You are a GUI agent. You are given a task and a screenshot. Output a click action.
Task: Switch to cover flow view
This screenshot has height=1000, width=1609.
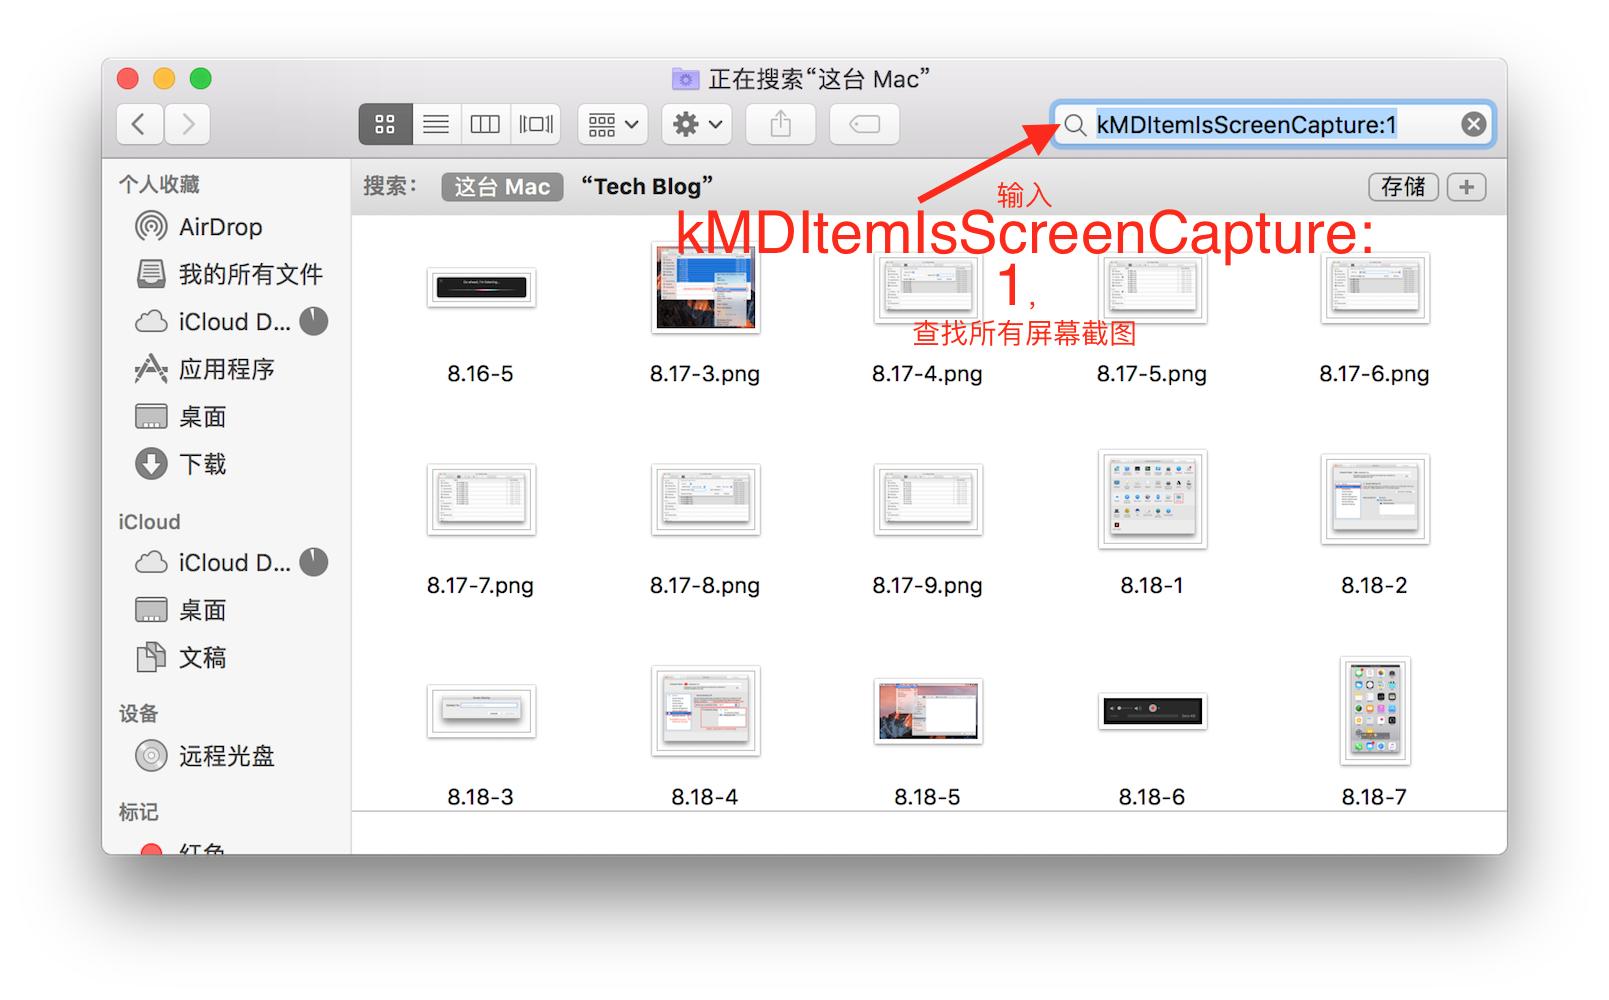535,124
